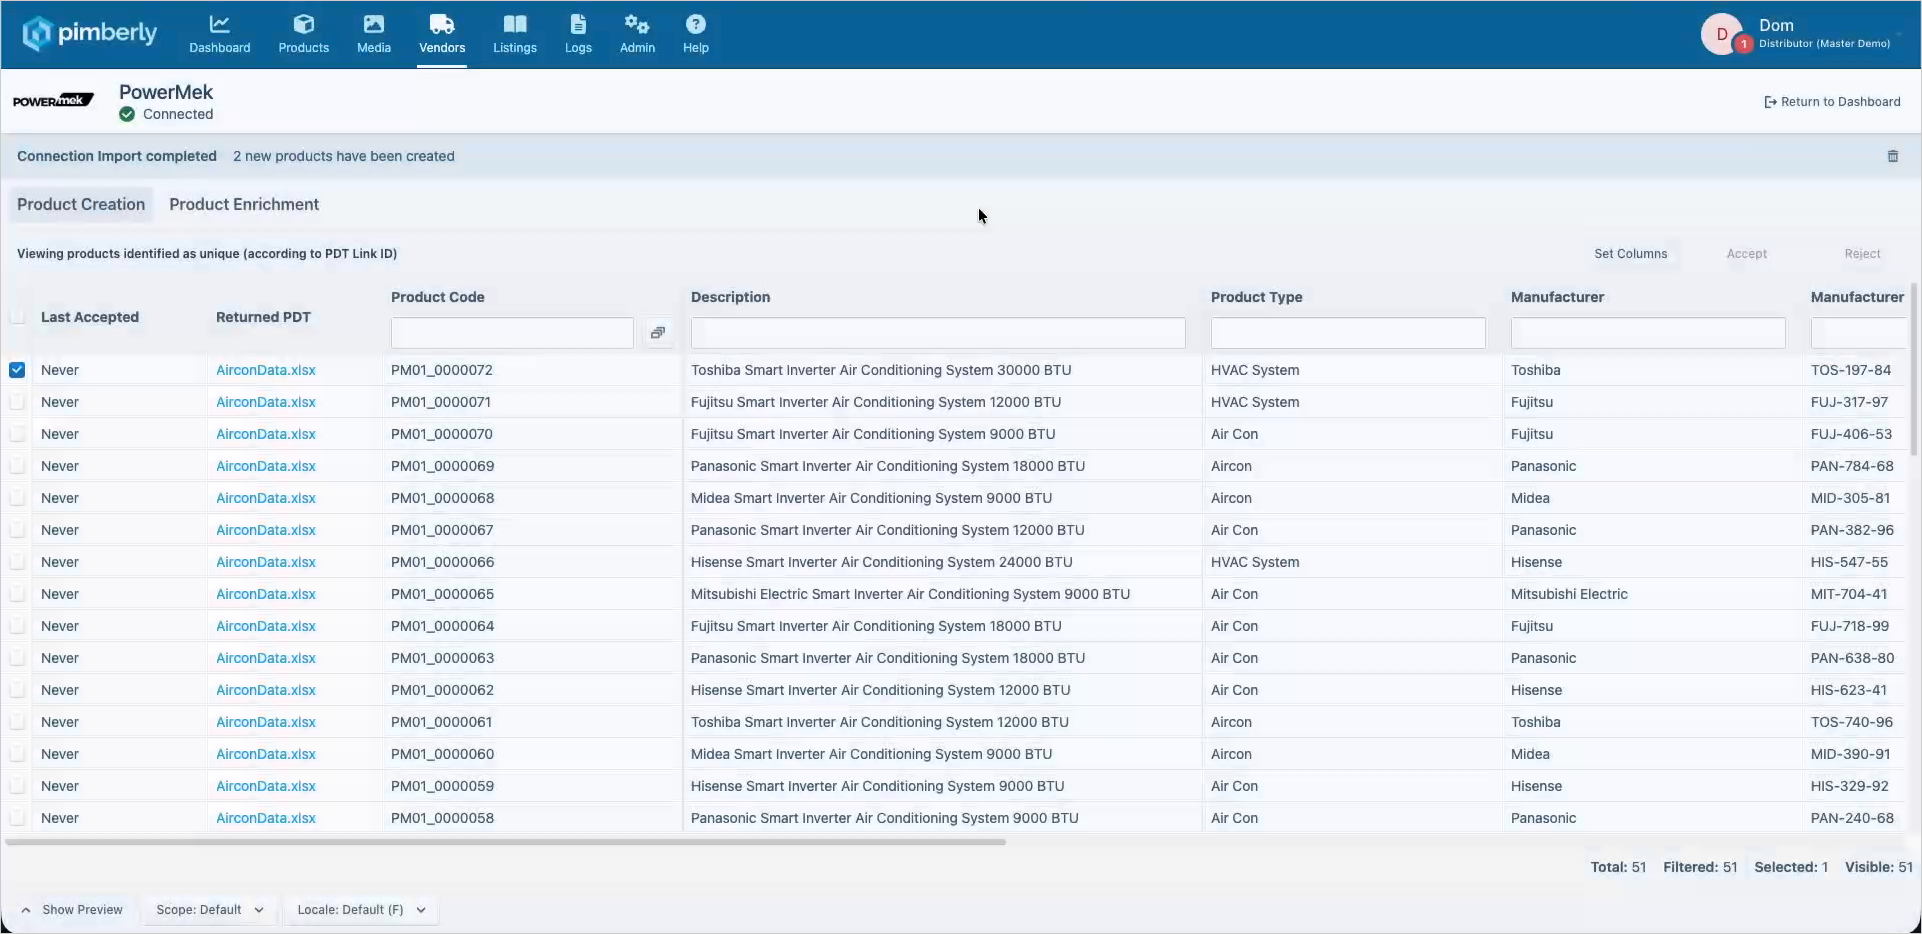Uncheck the PM01_0000072 row checkbox
Viewport: 1922px width, 934px height.
pyautogui.click(x=17, y=370)
